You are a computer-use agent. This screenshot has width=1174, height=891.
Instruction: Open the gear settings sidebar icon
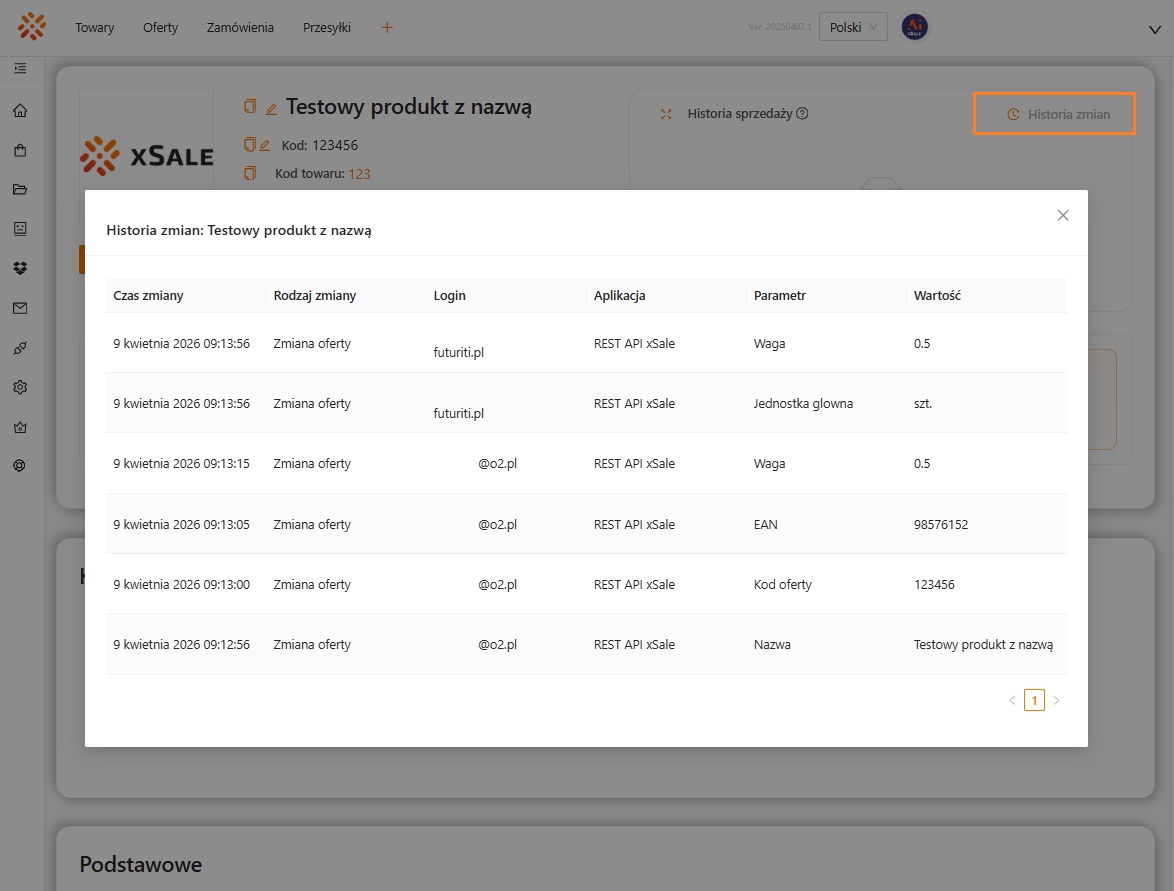20,387
